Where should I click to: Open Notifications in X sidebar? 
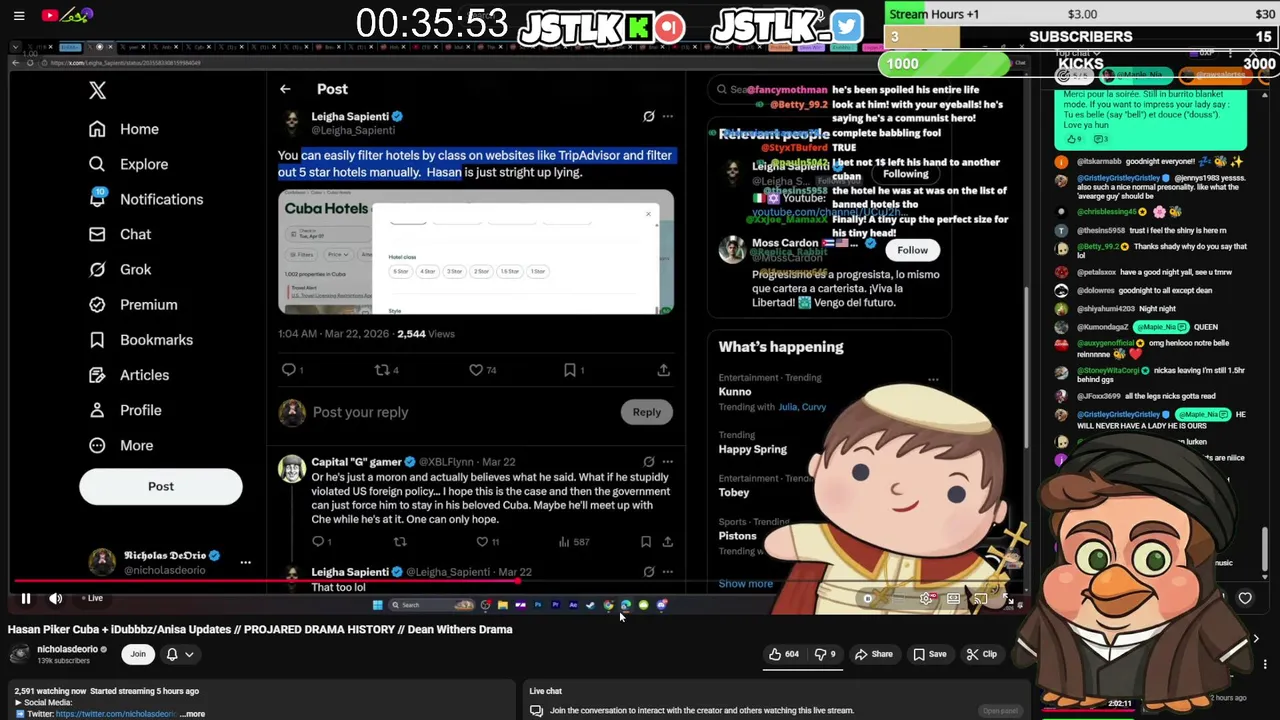[x=146, y=199]
